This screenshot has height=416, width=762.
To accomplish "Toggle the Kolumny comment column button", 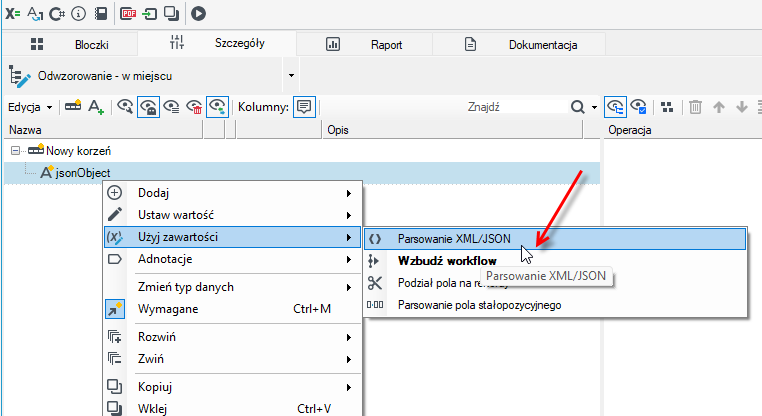I will coord(304,107).
